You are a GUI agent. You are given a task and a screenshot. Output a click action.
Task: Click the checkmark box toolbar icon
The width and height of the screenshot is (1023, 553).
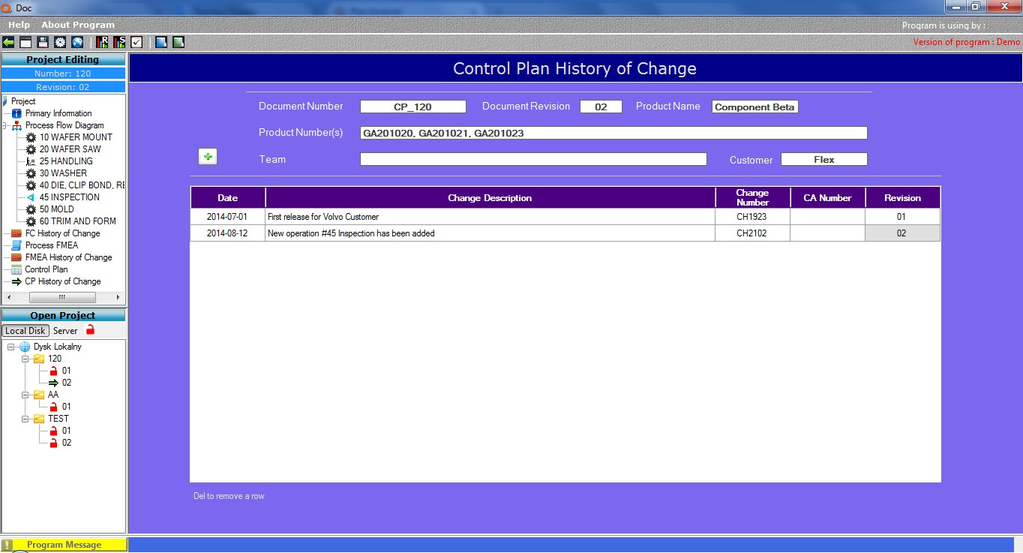click(136, 42)
